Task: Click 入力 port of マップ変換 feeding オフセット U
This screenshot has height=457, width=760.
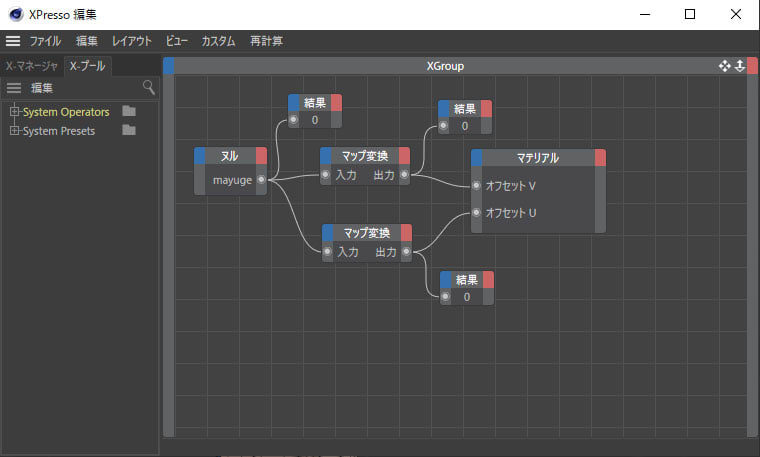Action: (x=327, y=252)
